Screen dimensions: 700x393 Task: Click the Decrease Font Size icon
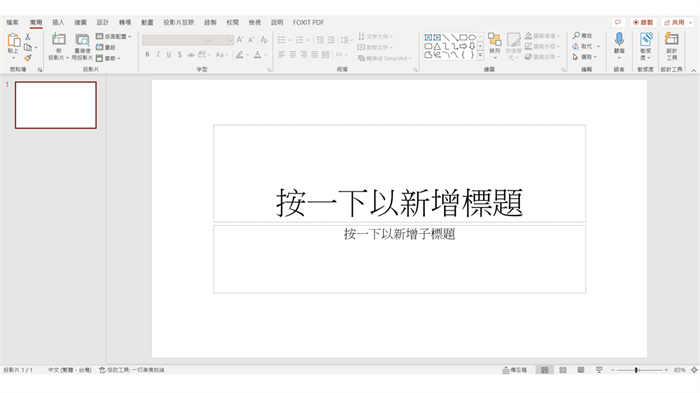251,40
